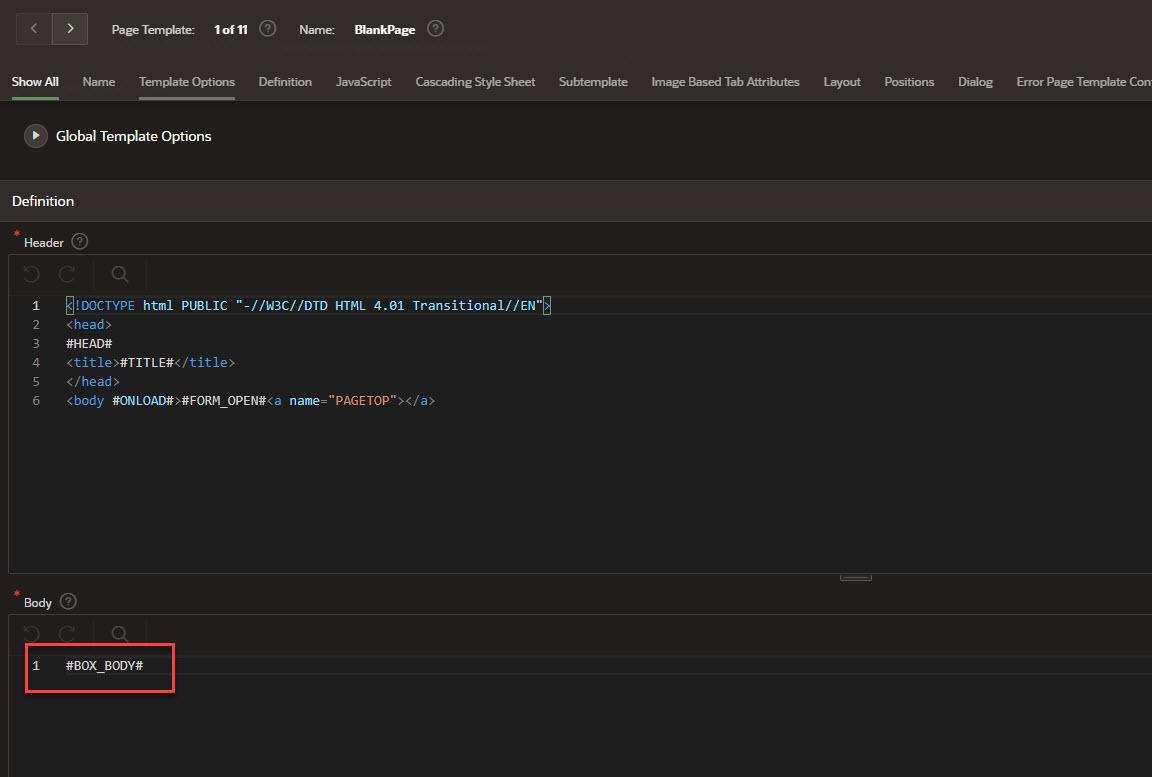Go to next page template arrow
Viewport: 1152px width, 777px height.
coord(70,29)
